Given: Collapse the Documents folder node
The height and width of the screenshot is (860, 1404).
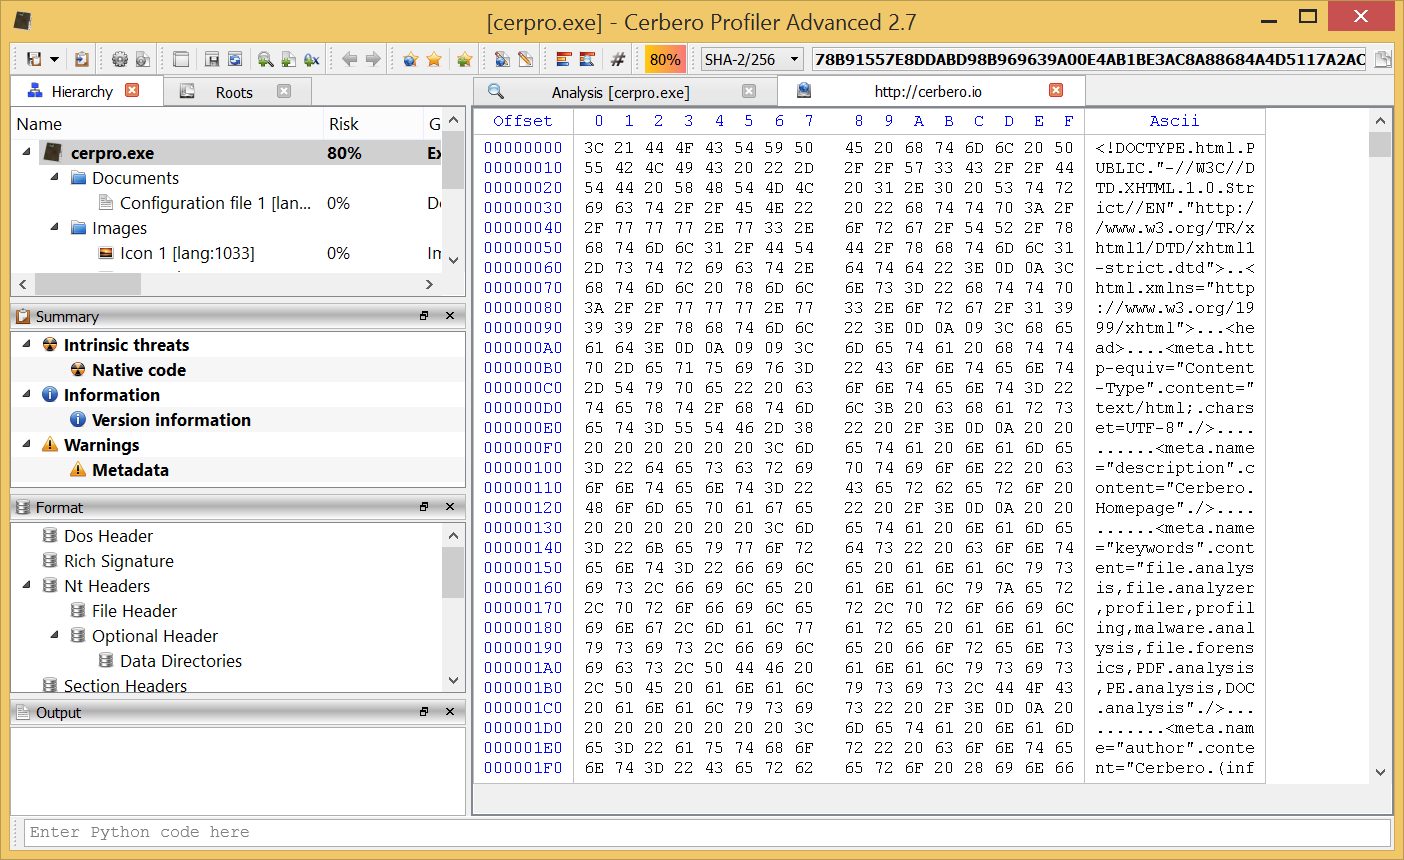Looking at the screenshot, I should (x=55, y=177).
